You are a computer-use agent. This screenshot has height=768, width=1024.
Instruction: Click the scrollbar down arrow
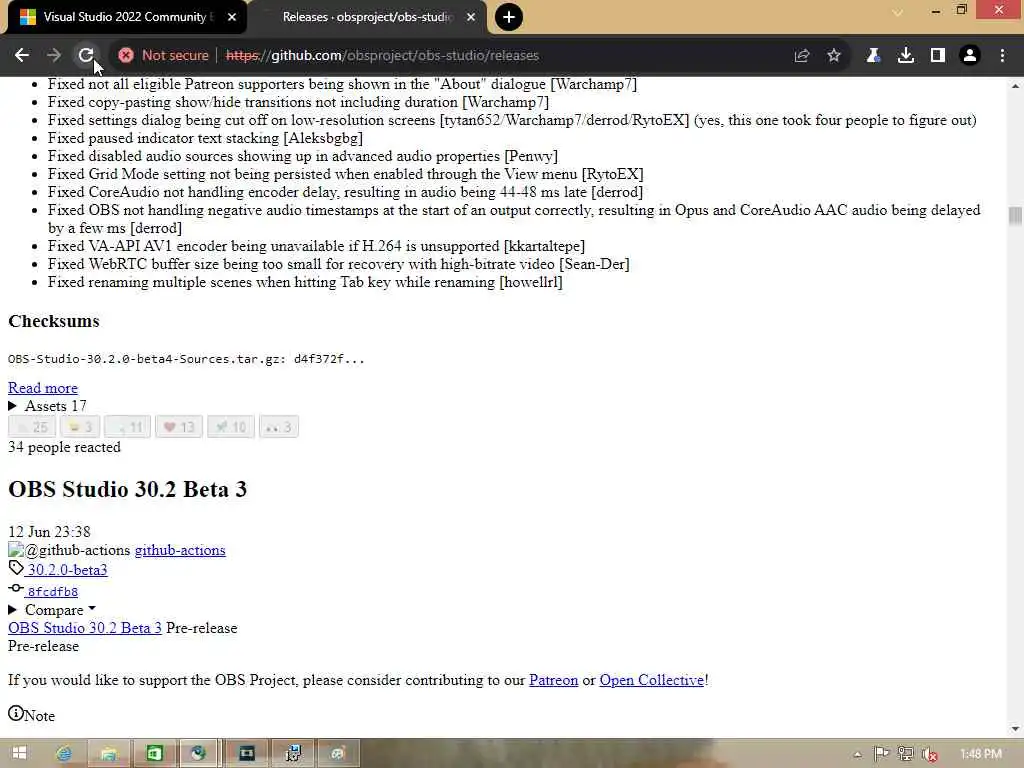[x=1015, y=729]
